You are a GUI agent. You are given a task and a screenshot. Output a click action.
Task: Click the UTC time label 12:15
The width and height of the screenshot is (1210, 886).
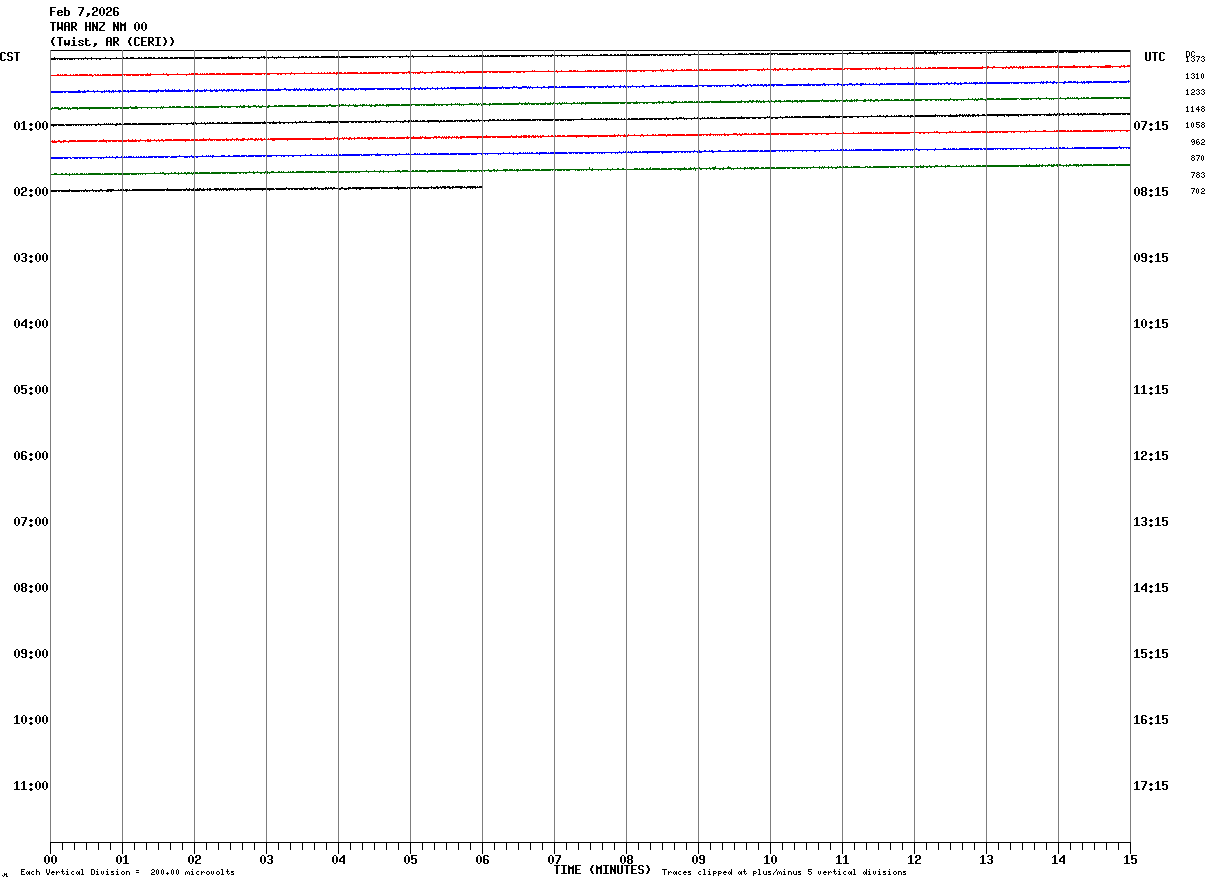coord(1151,455)
